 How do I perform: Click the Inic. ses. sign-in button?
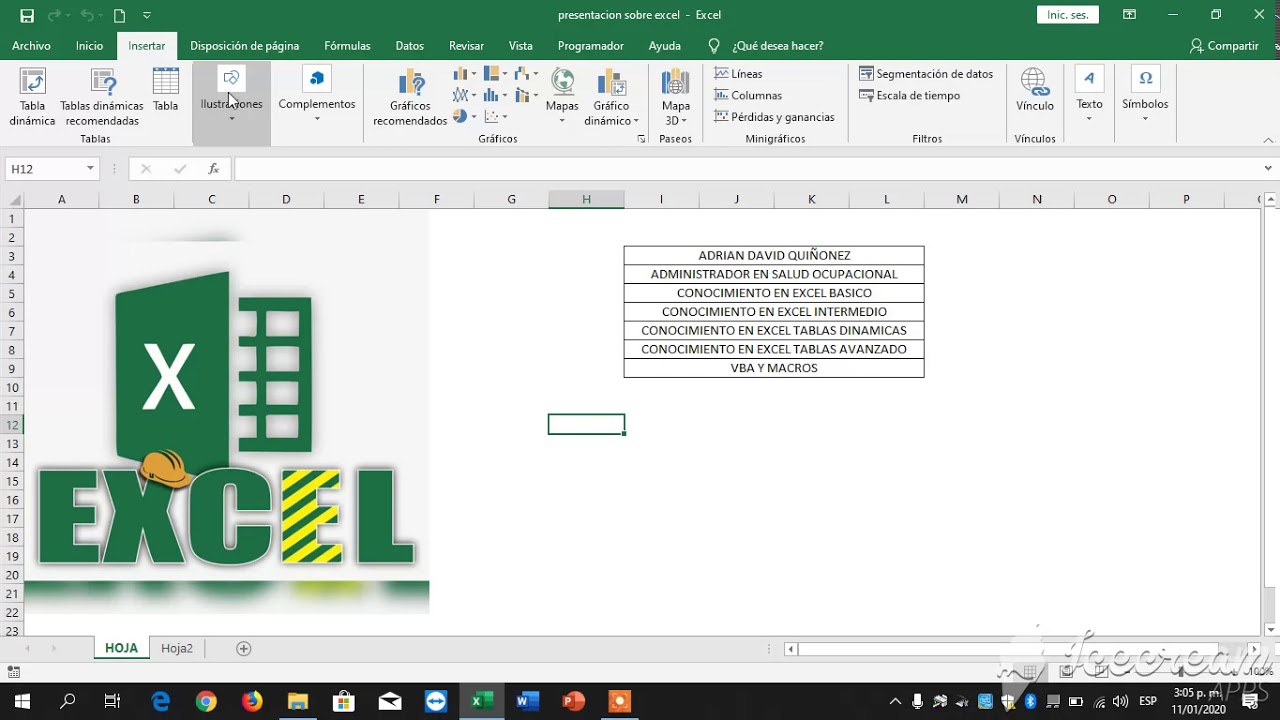1067,15
